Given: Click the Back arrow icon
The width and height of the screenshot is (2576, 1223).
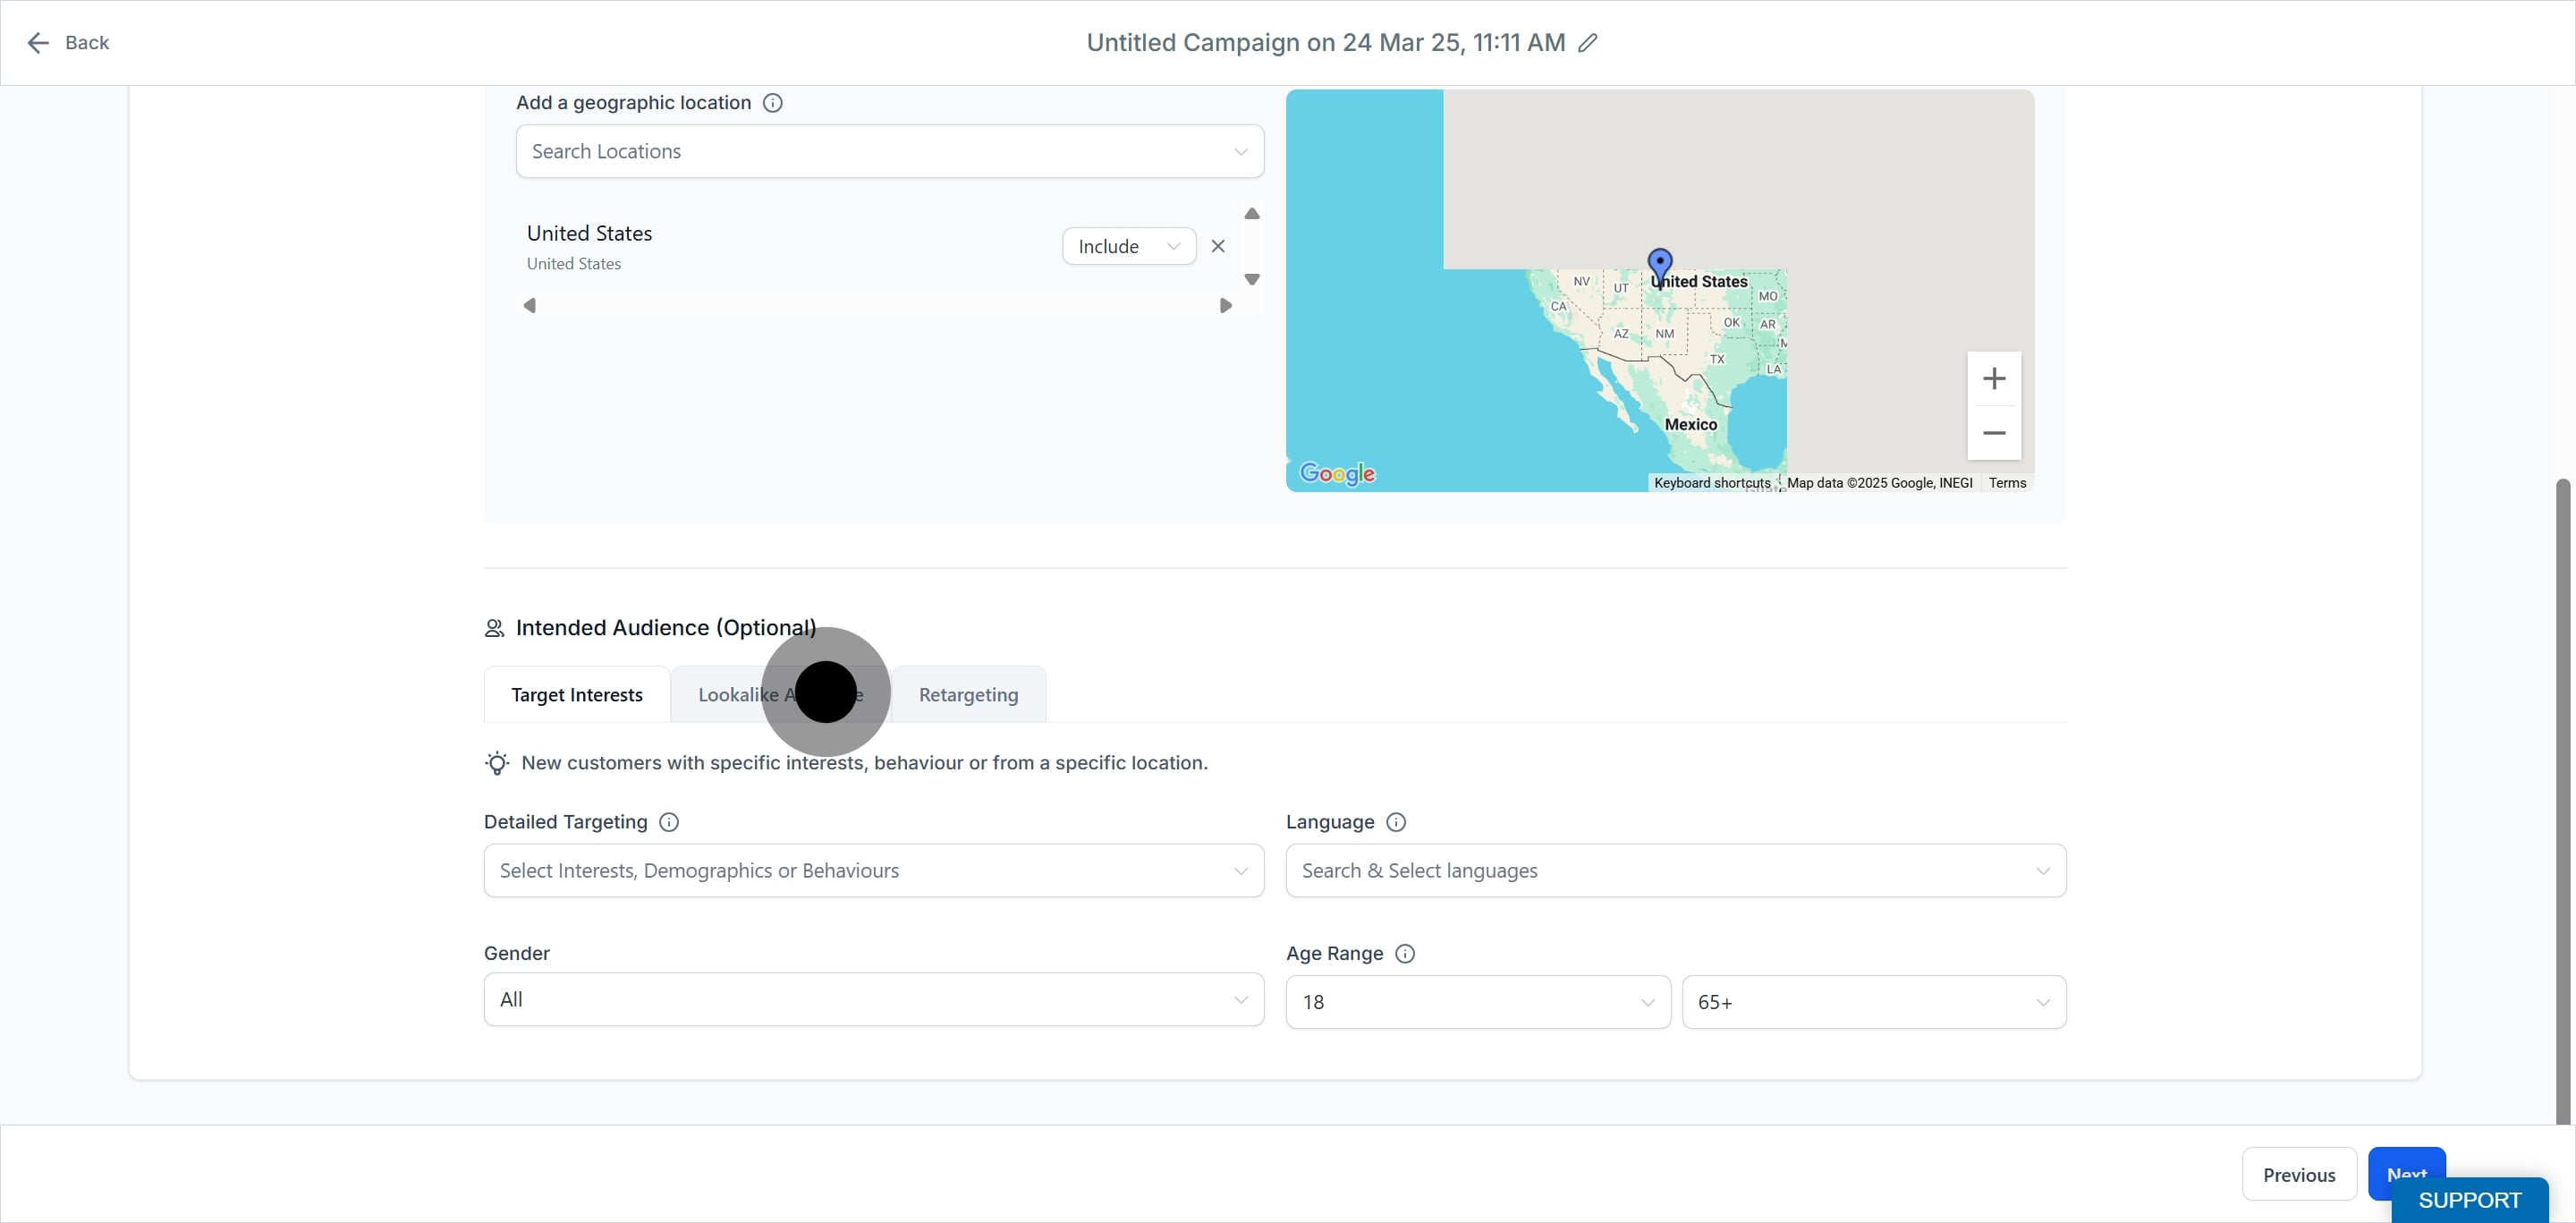Looking at the screenshot, I should 37,43.
